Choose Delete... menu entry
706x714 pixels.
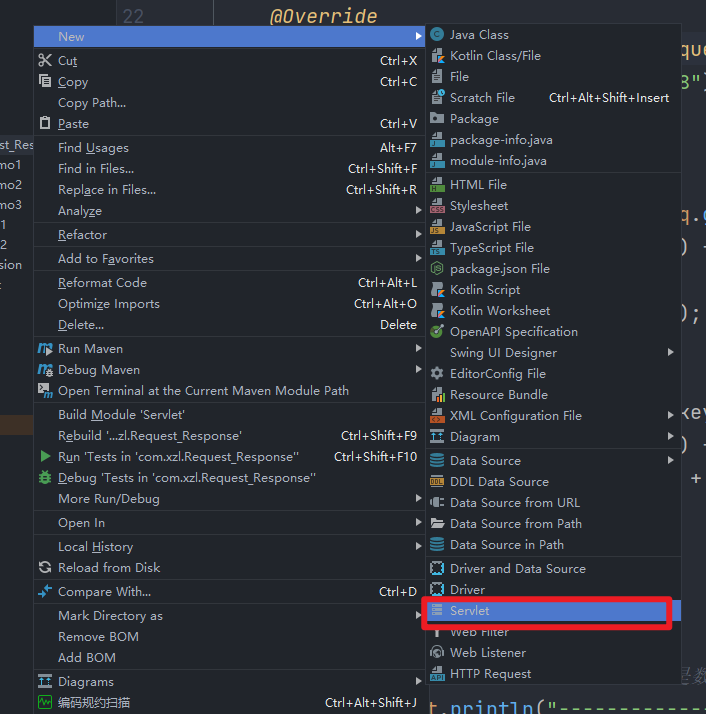(230, 325)
